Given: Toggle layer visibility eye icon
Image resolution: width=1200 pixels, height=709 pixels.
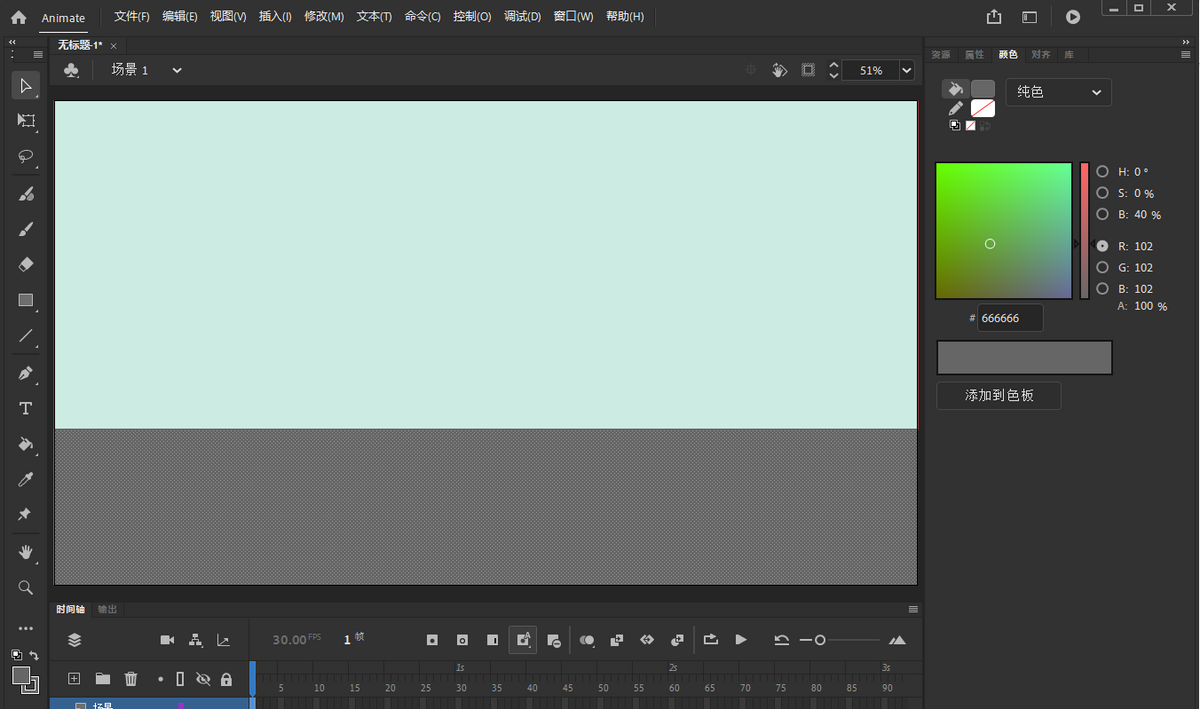Looking at the screenshot, I should click(x=203, y=679).
